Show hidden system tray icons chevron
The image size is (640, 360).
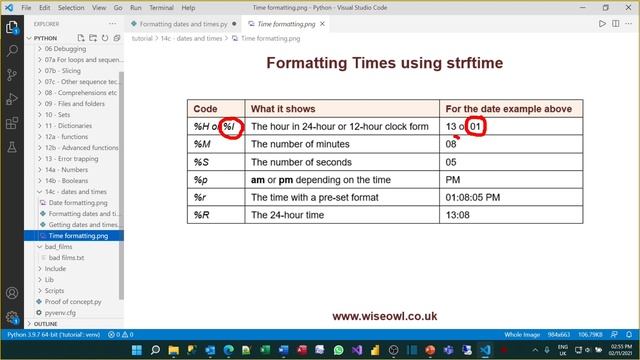click(535, 350)
